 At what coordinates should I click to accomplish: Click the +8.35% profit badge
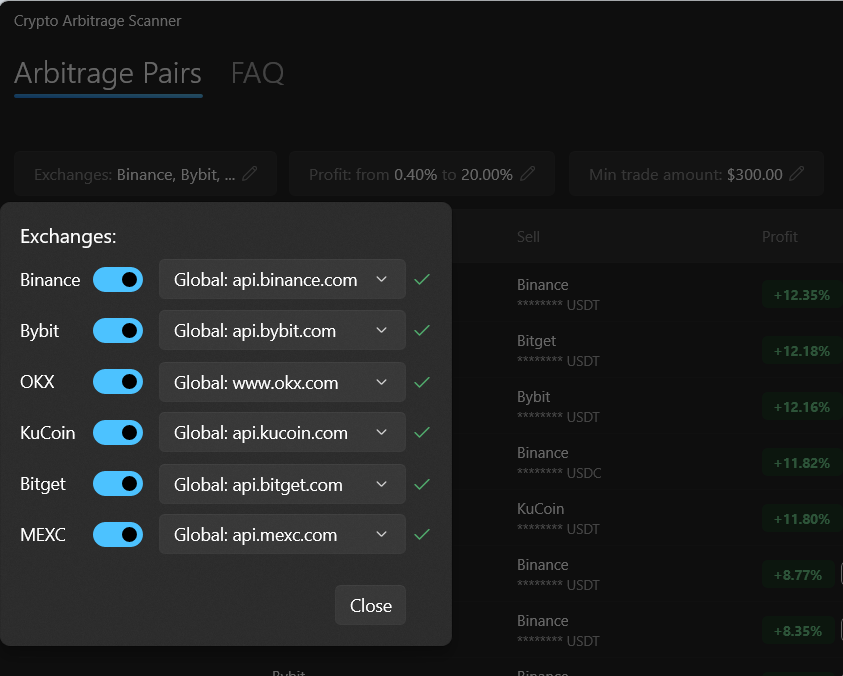(798, 631)
